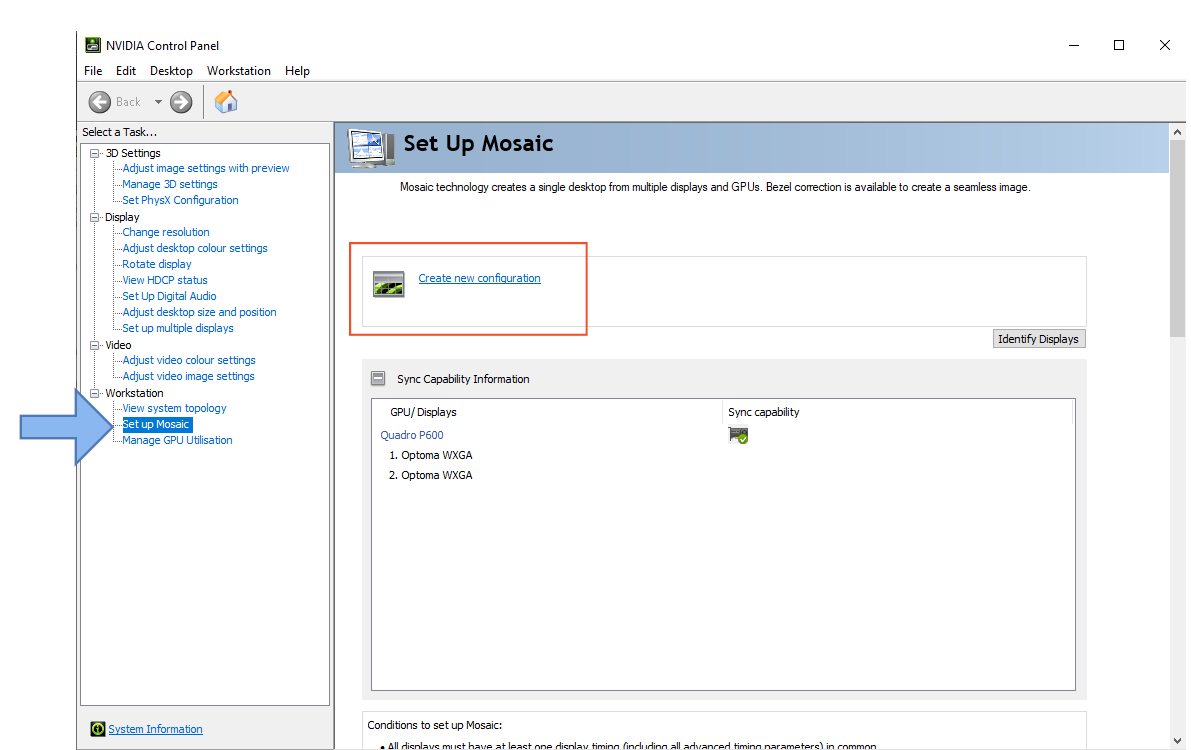Open Adjust desktop size and position

click(199, 312)
